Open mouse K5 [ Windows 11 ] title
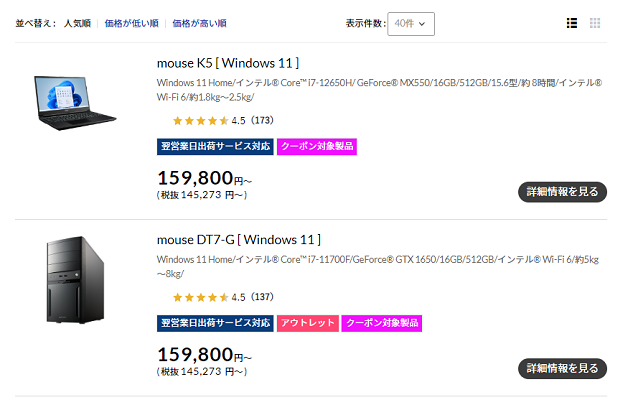 228,62
